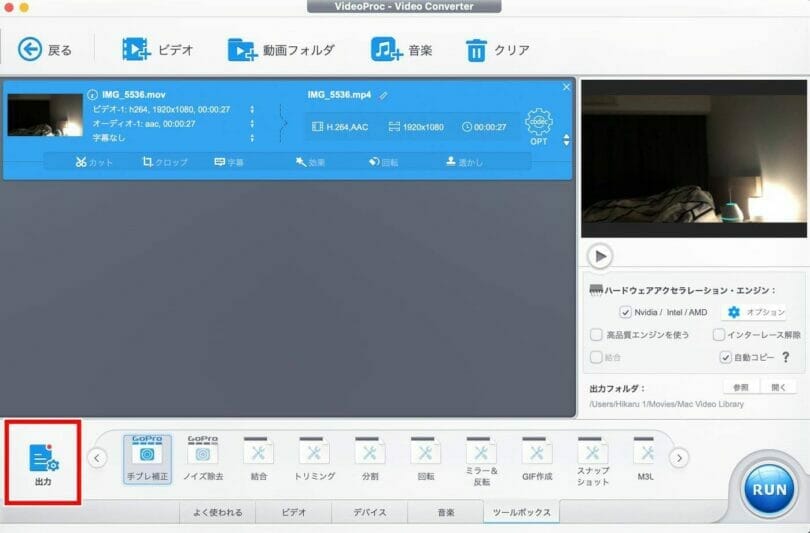Select the ミラー&反転 mirror flip tool
The image size is (810, 533).
pyautogui.click(x=481, y=461)
